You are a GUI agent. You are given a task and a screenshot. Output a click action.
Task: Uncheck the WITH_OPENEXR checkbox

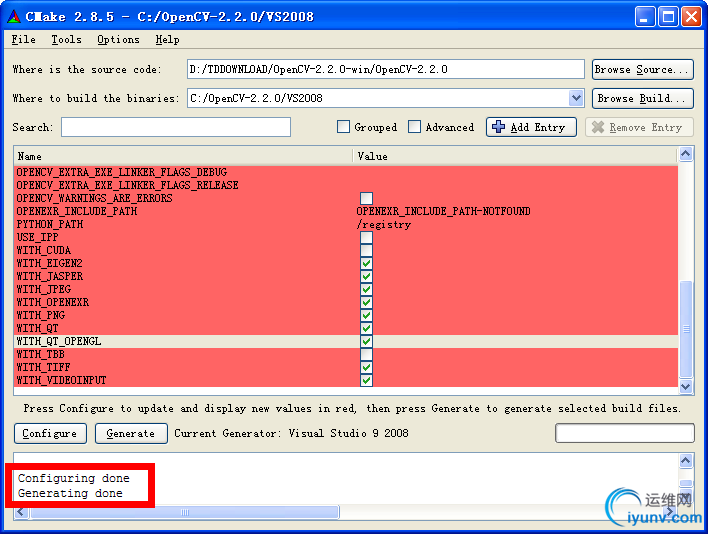[366, 302]
